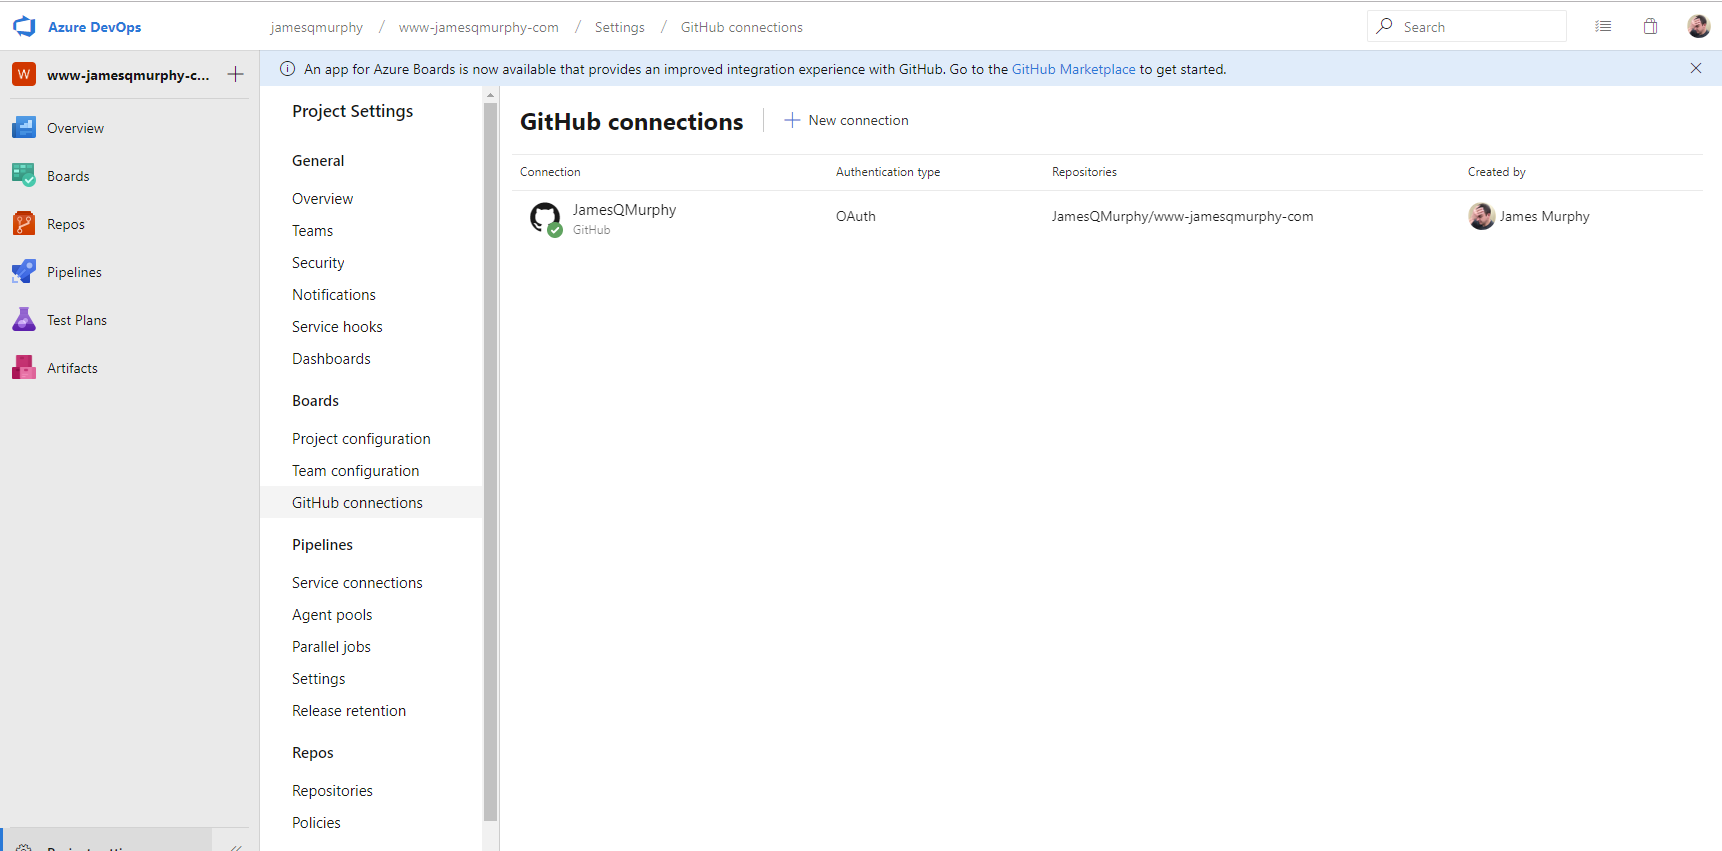
Task: Click James Murphy creator name
Action: [x=1544, y=216]
